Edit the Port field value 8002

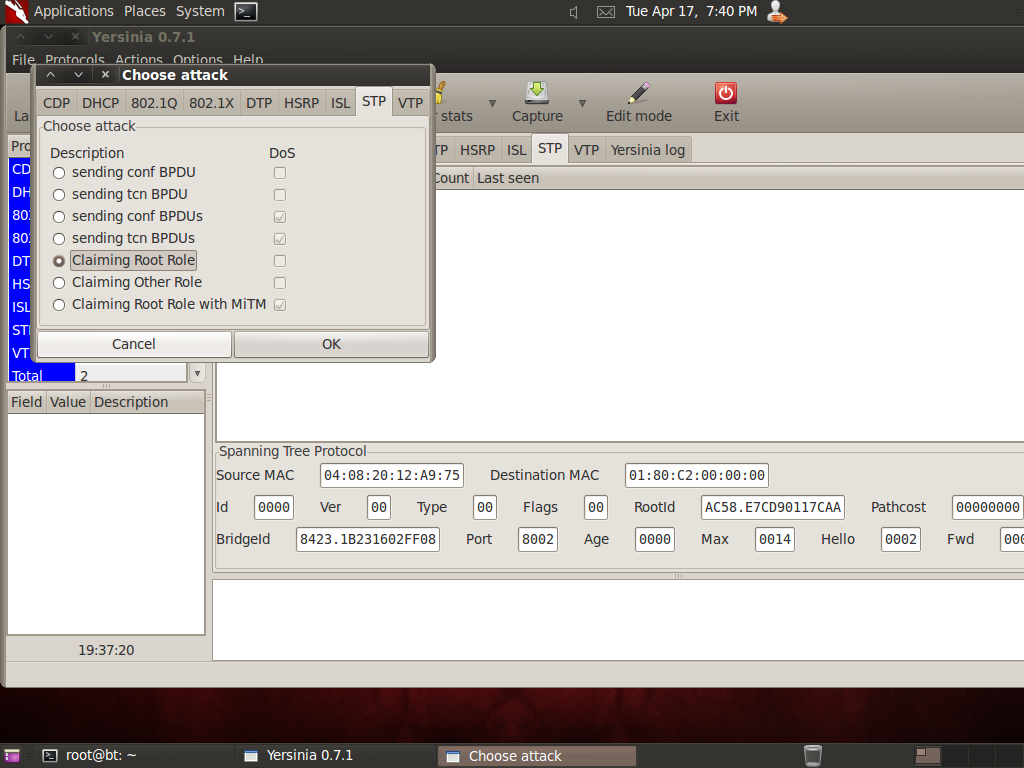pos(537,539)
